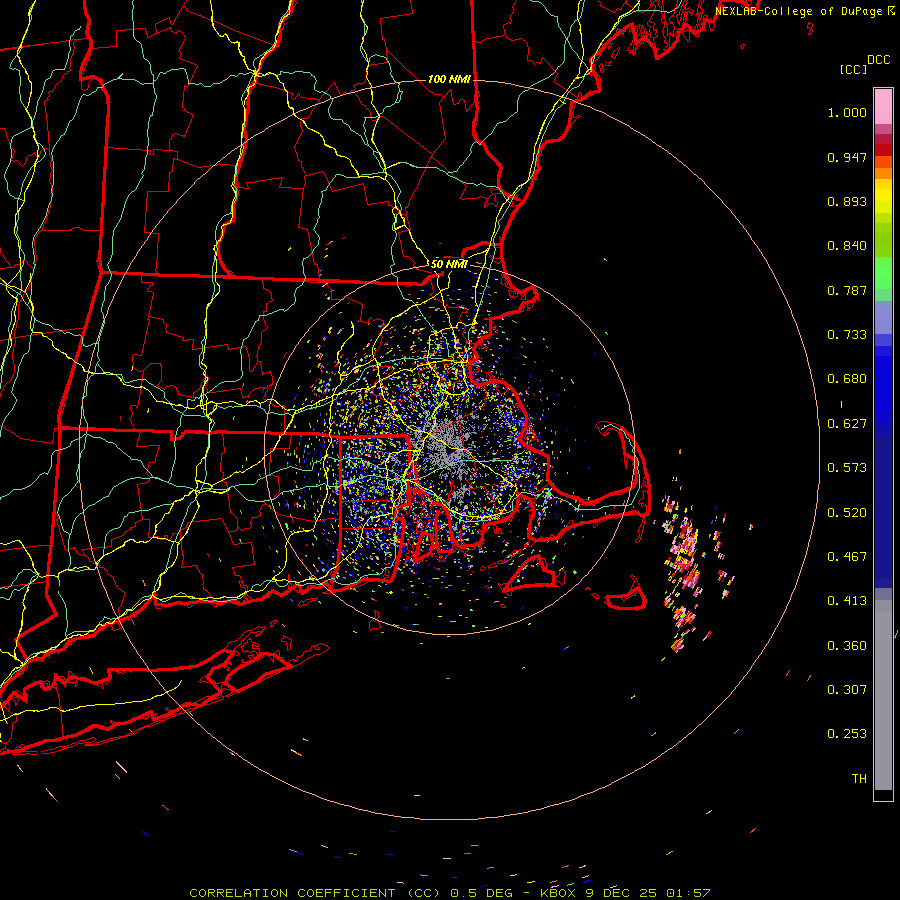Image resolution: width=900 pixels, height=900 pixels.
Task: Pick the pink segment beside 1.000
Action: [x=883, y=107]
